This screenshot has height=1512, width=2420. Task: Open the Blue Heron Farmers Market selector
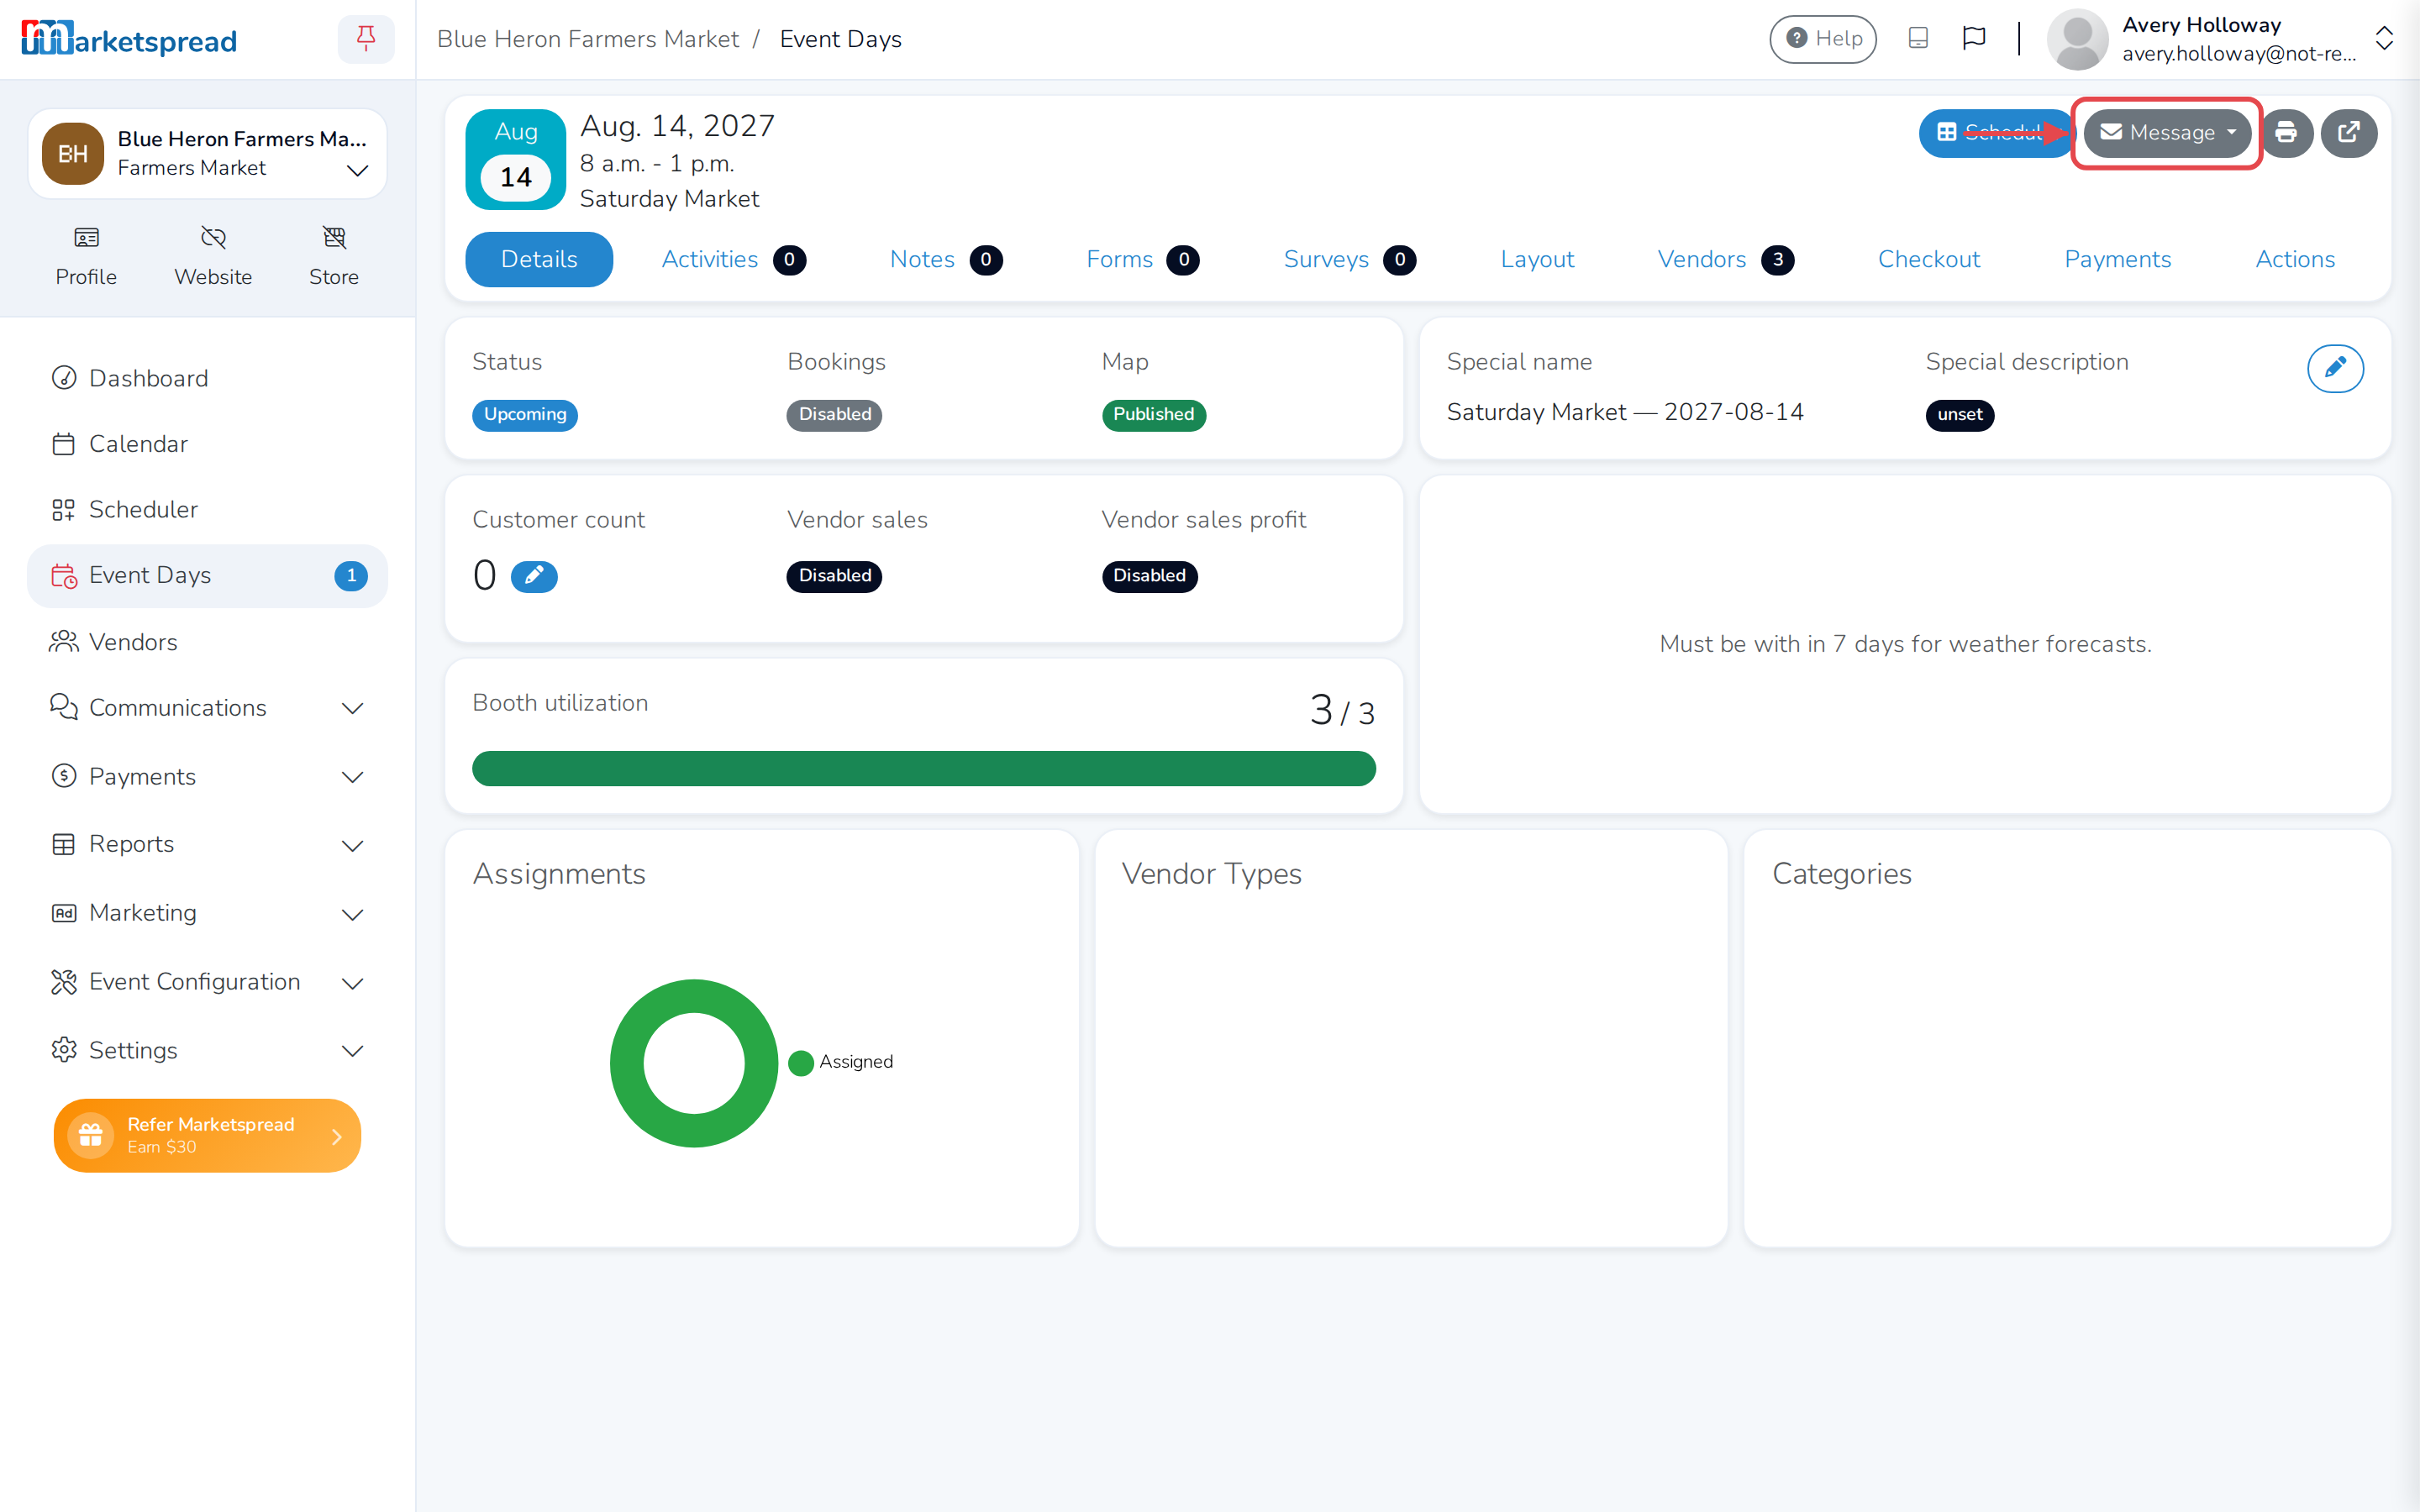tap(207, 154)
